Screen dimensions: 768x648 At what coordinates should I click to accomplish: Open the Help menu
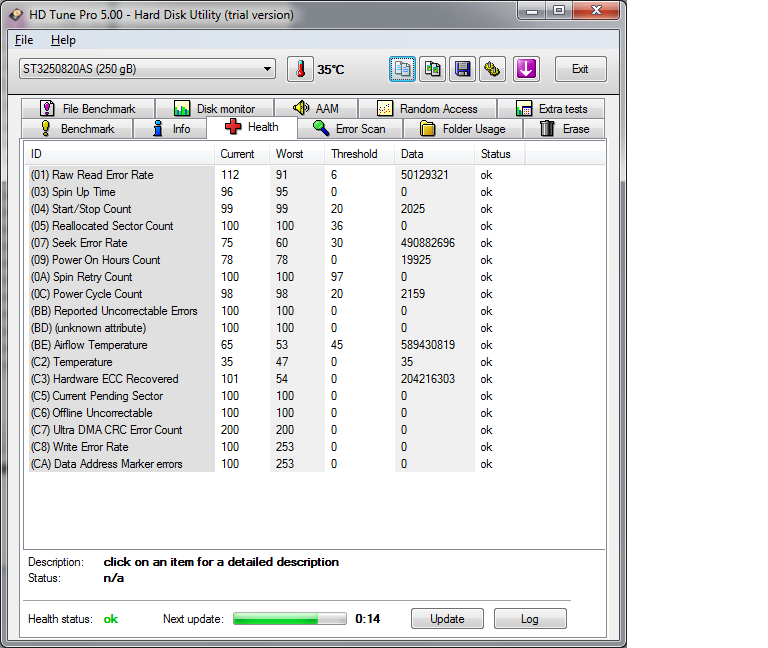63,40
